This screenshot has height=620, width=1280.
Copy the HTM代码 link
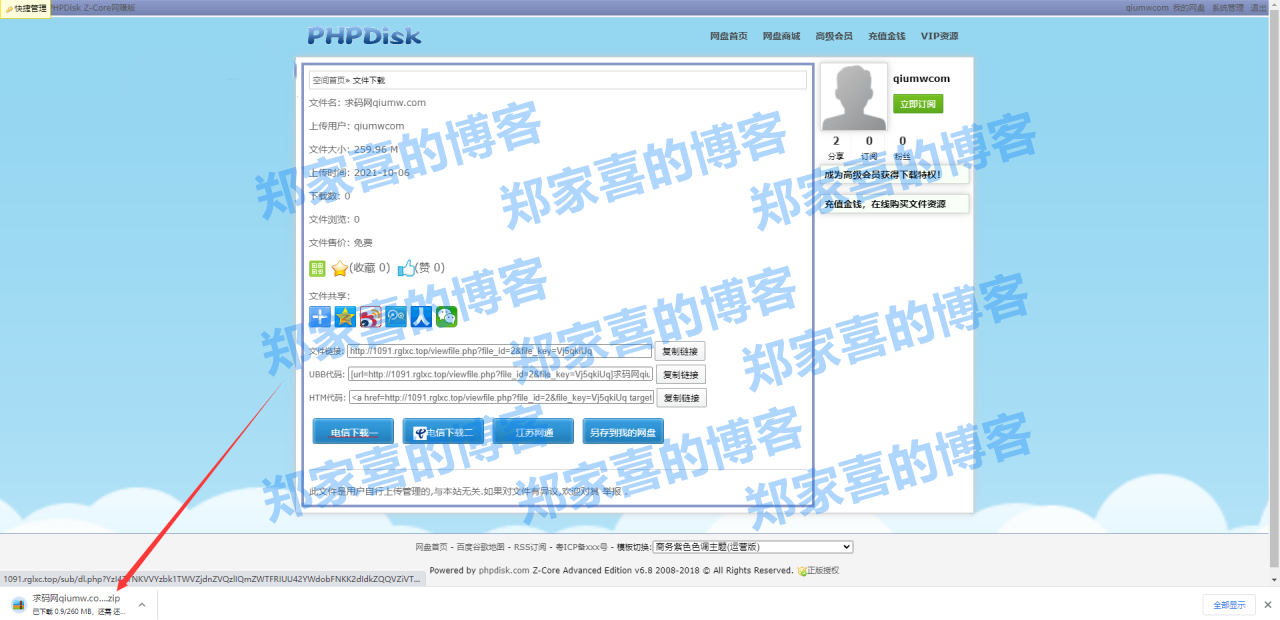pos(680,398)
